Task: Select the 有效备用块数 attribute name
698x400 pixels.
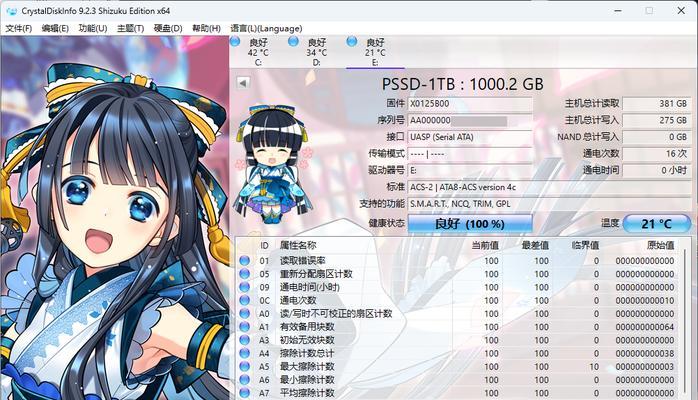Action: coord(307,327)
